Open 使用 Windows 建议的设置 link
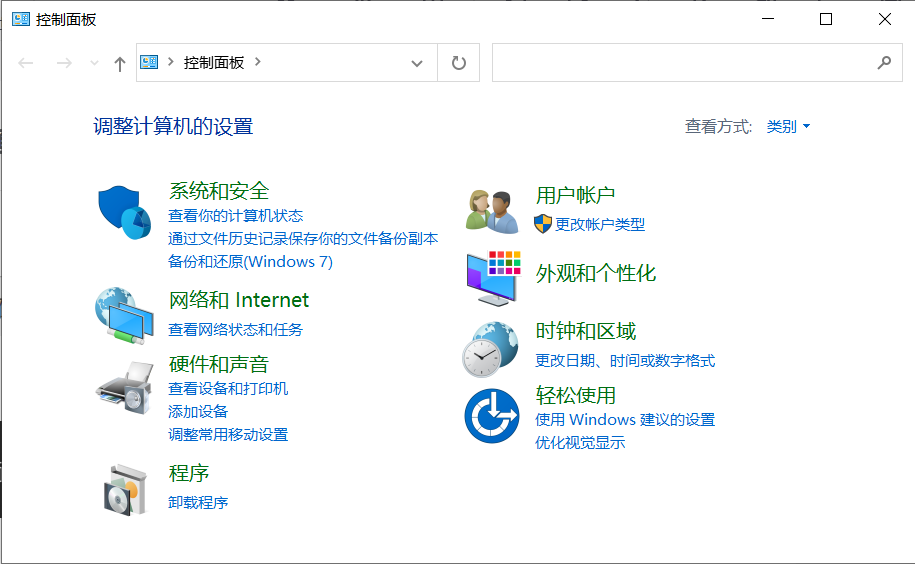Screen dimensions: 915x564 [x=625, y=419]
